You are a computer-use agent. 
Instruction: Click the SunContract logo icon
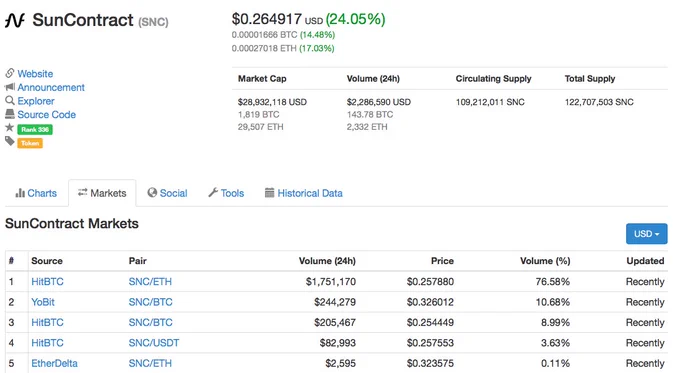pyautogui.click(x=15, y=20)
